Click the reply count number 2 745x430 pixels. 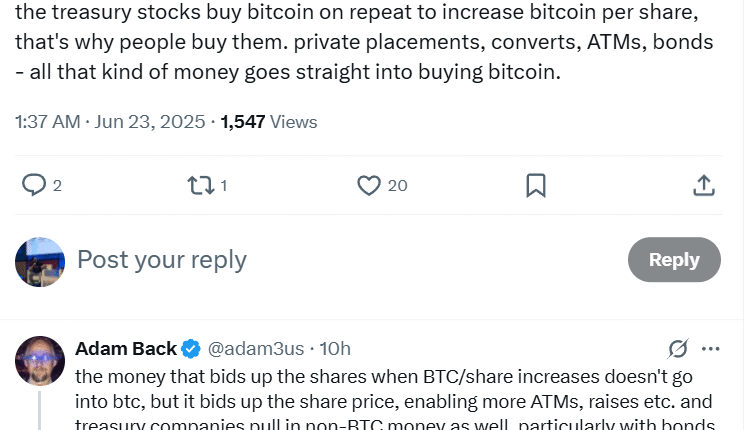click(x=57, y=186)
